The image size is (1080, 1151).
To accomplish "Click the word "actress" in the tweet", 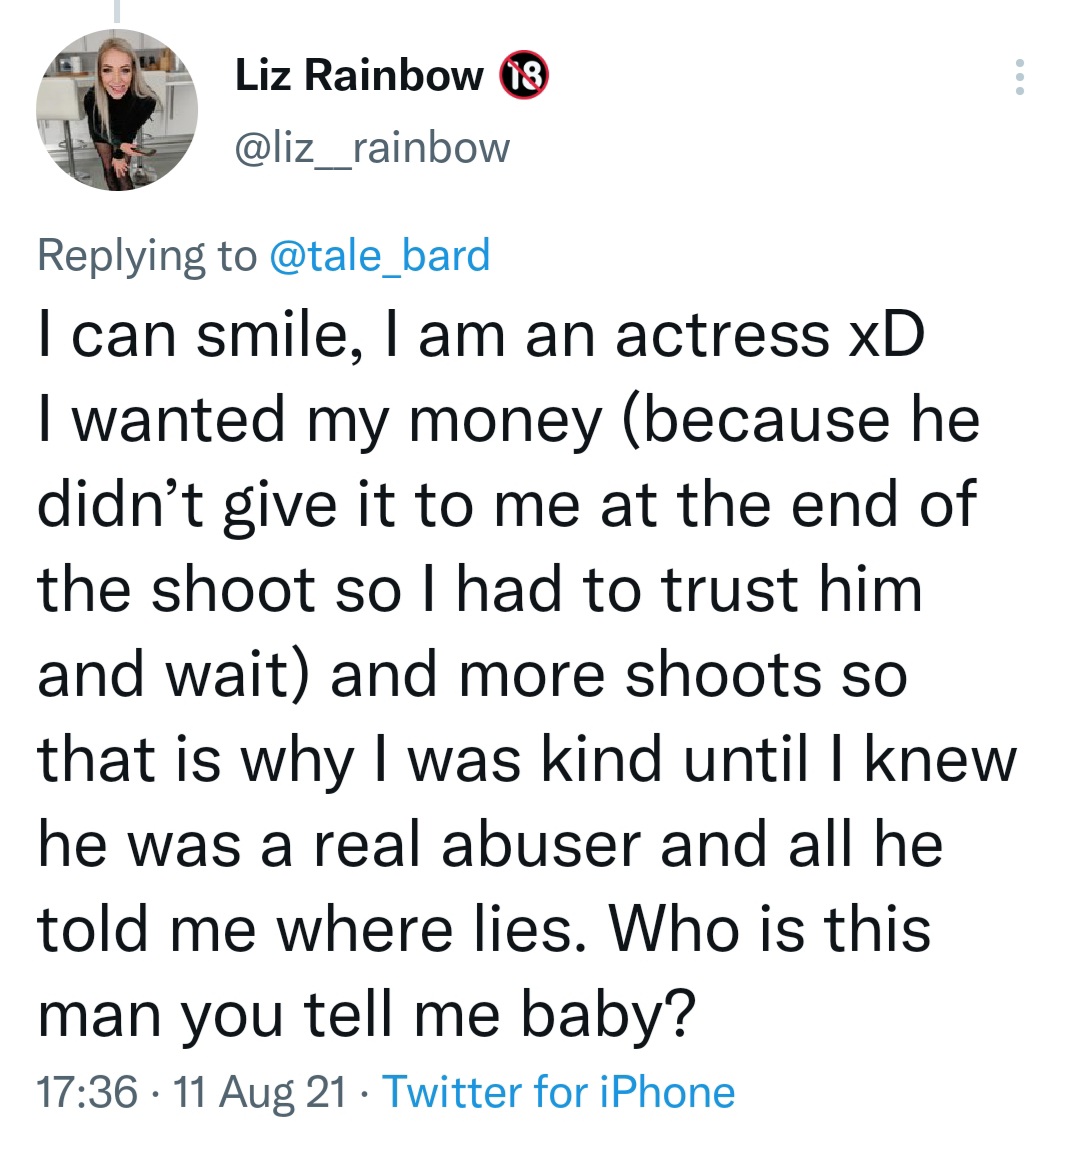I will point(722,335).
